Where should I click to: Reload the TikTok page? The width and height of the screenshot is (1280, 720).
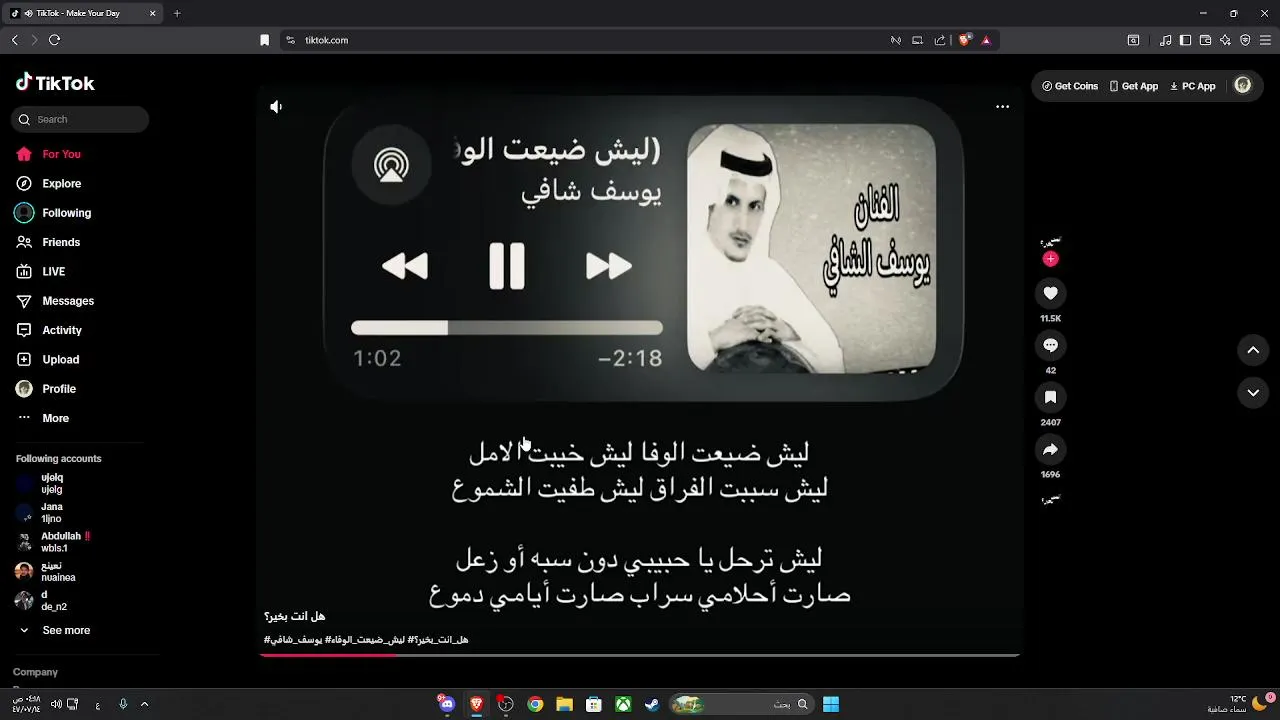click(54, 40)
